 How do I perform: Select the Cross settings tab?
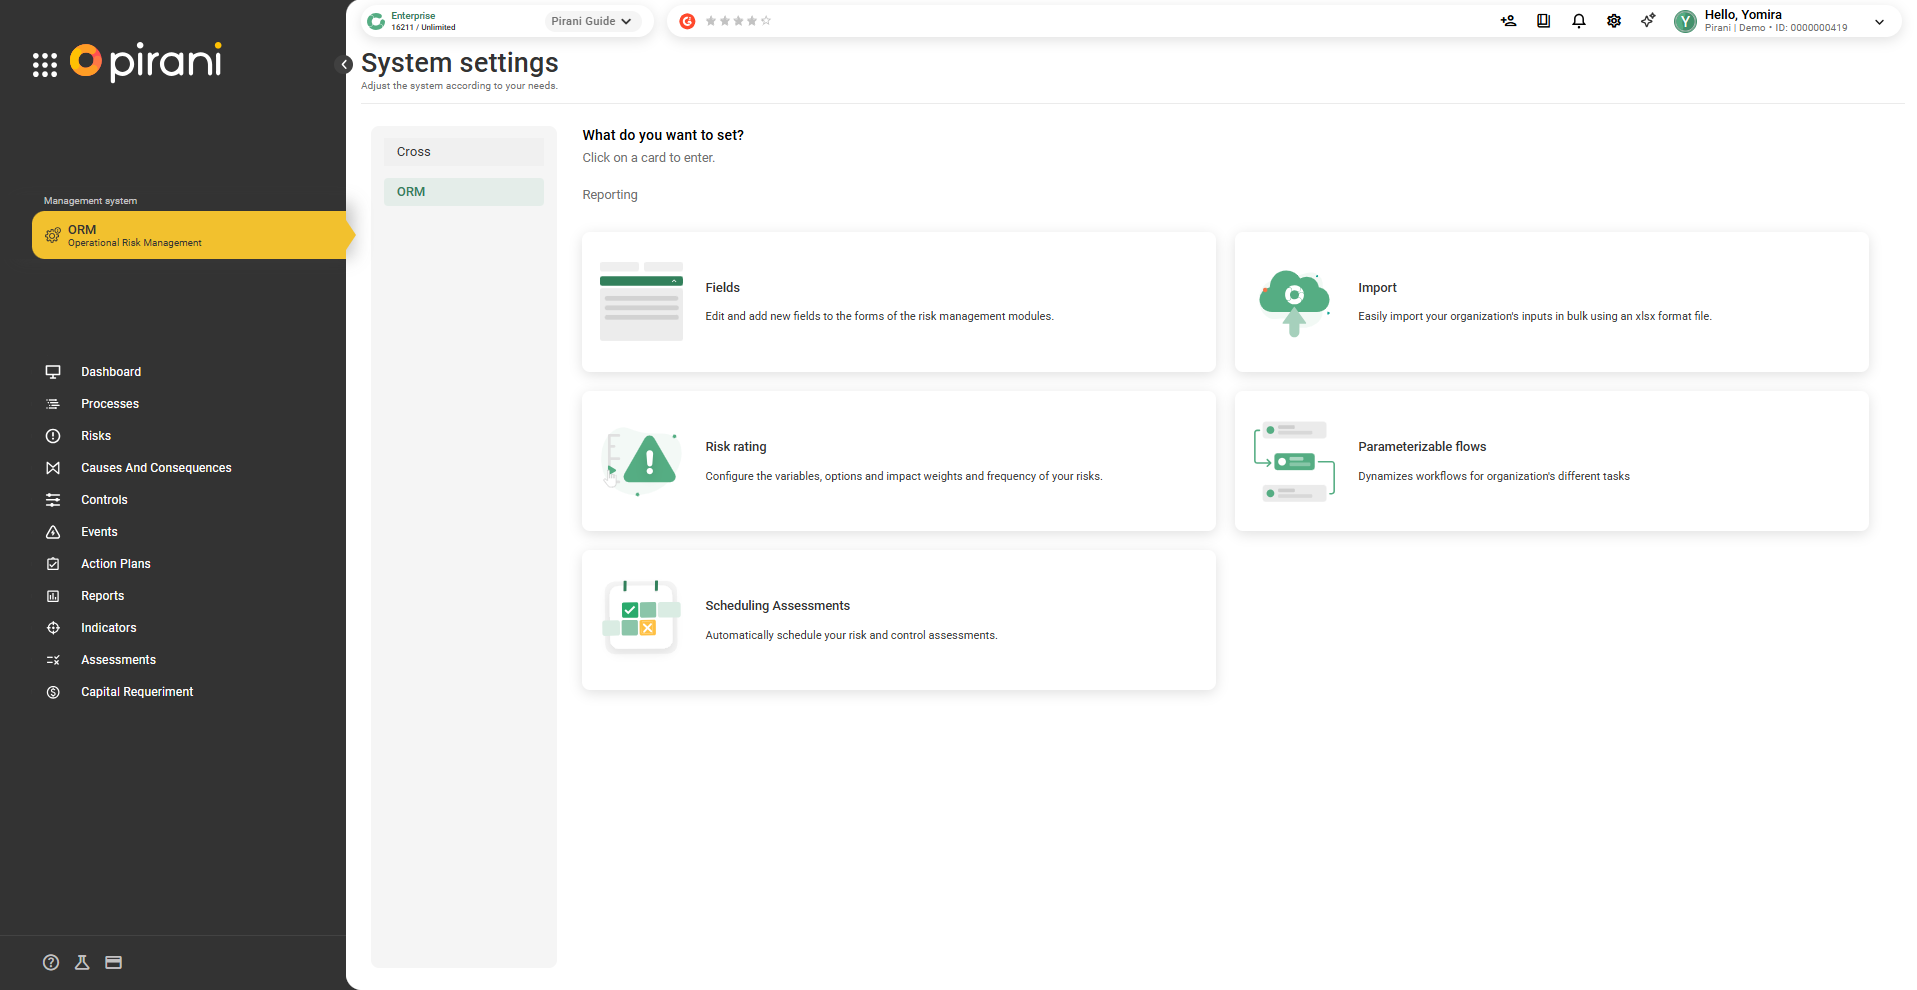(x=463, y=152)
